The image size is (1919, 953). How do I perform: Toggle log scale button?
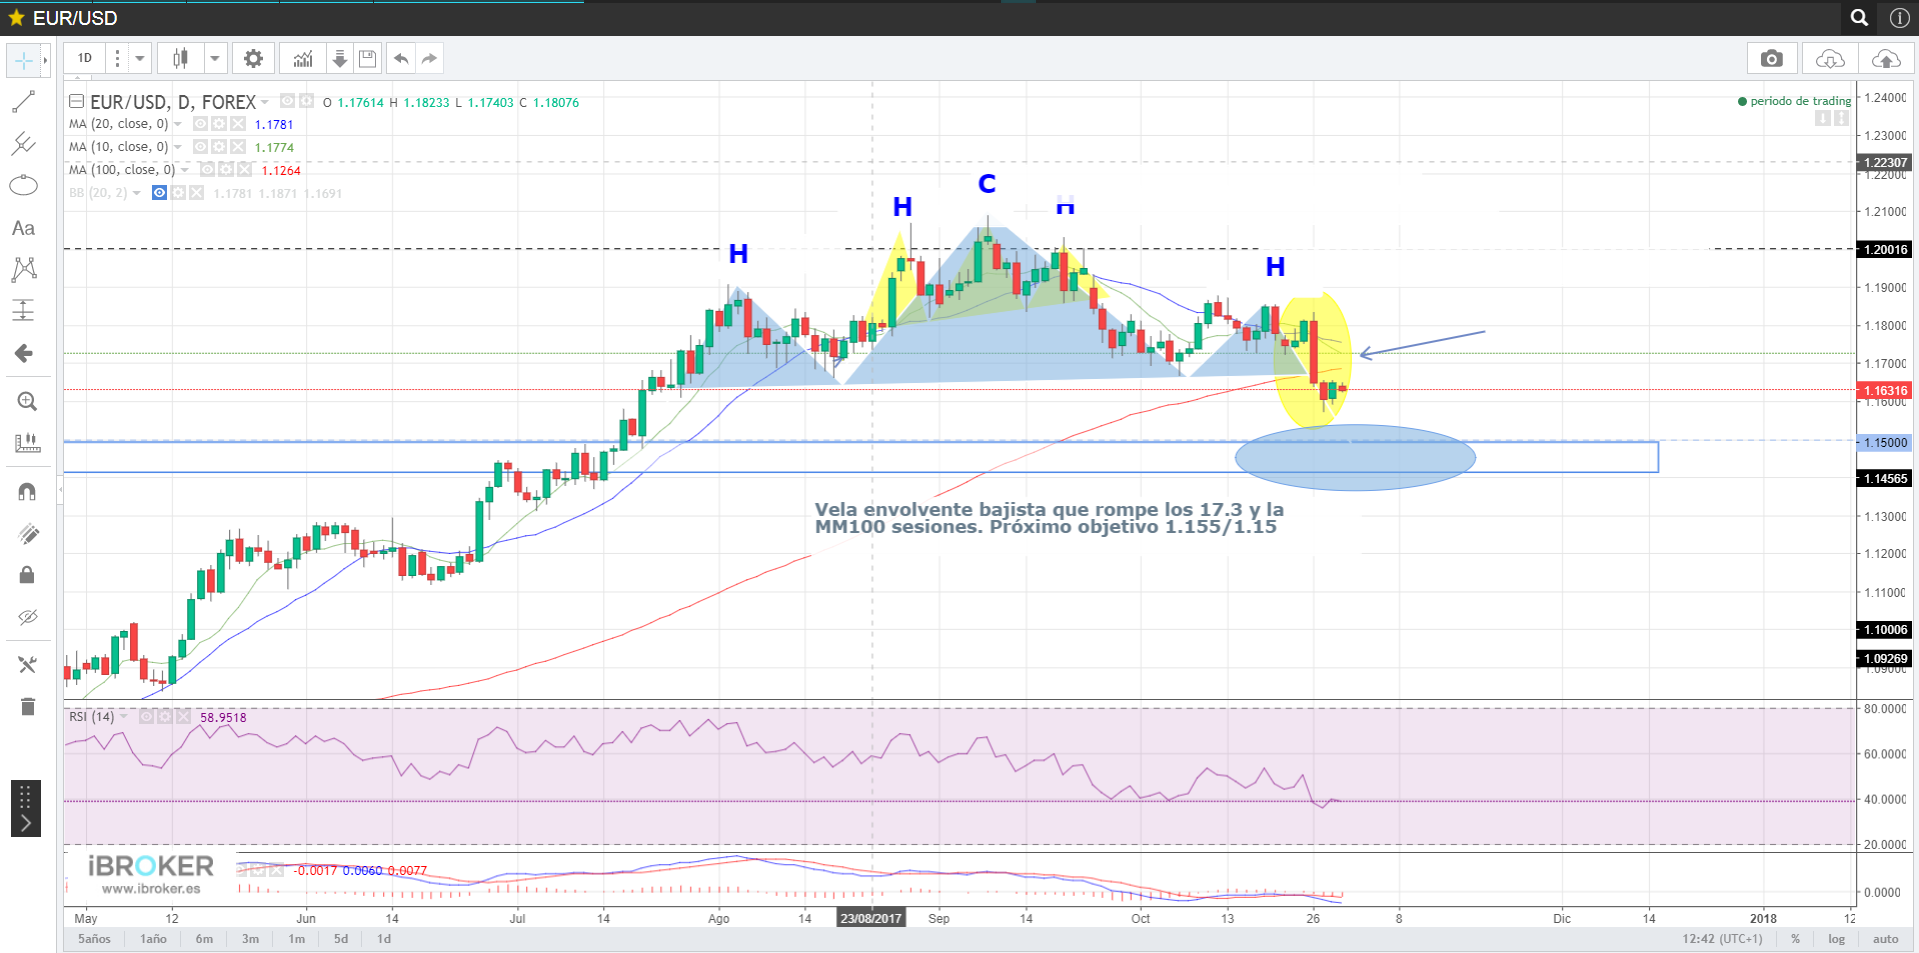point(1837,939)
